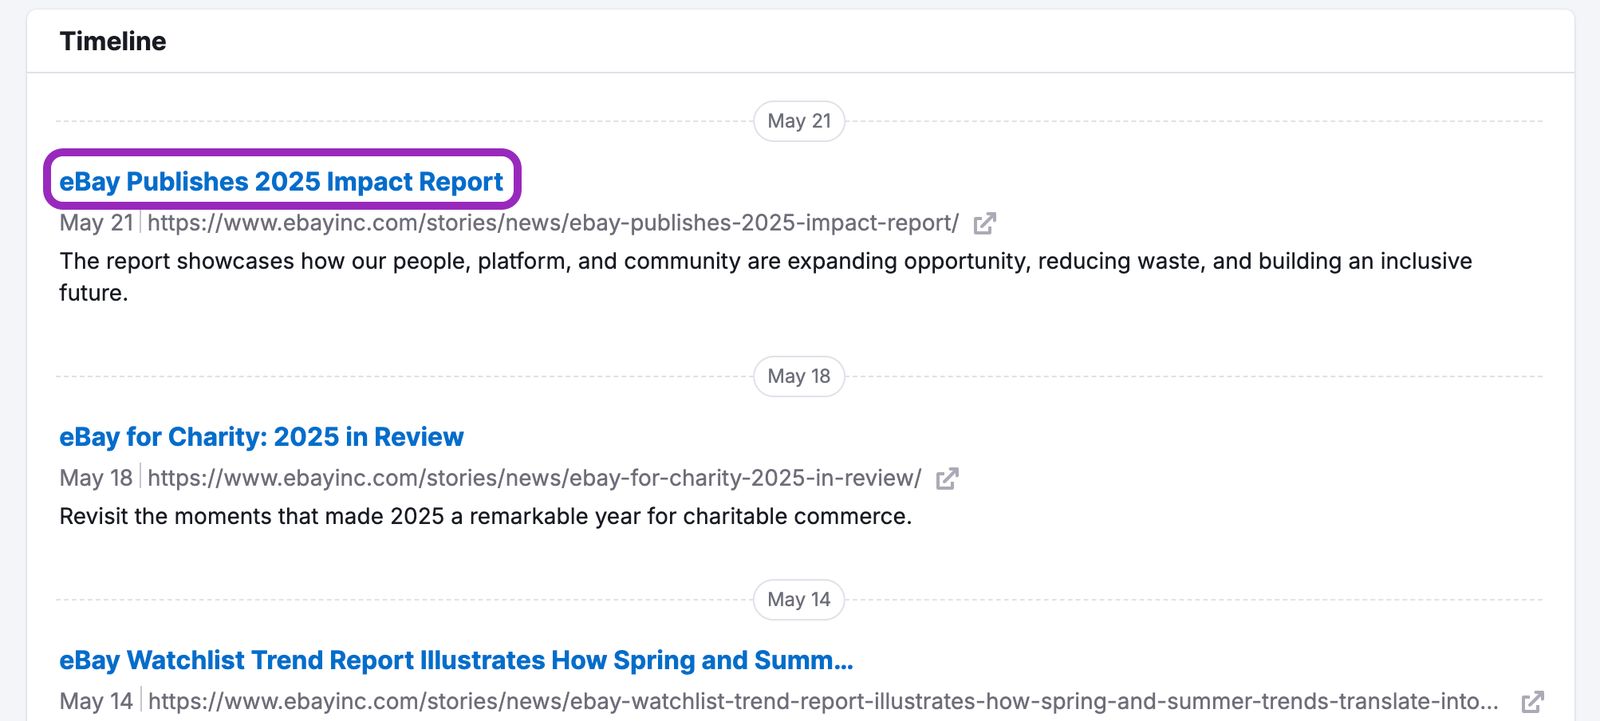Select the May 21 date marker pill
This screenshot has height=721, width=1600.
click(x=799, y=121)
